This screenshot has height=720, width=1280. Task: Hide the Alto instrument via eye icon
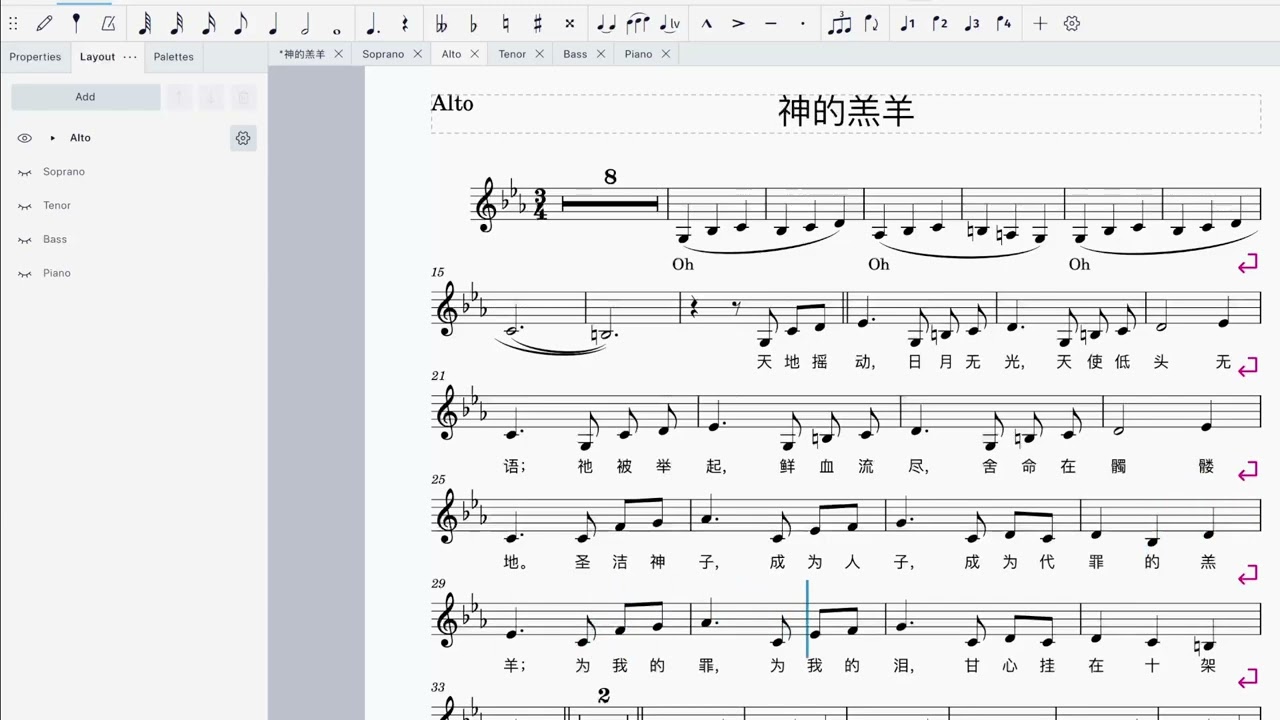(x=25, y=138)
